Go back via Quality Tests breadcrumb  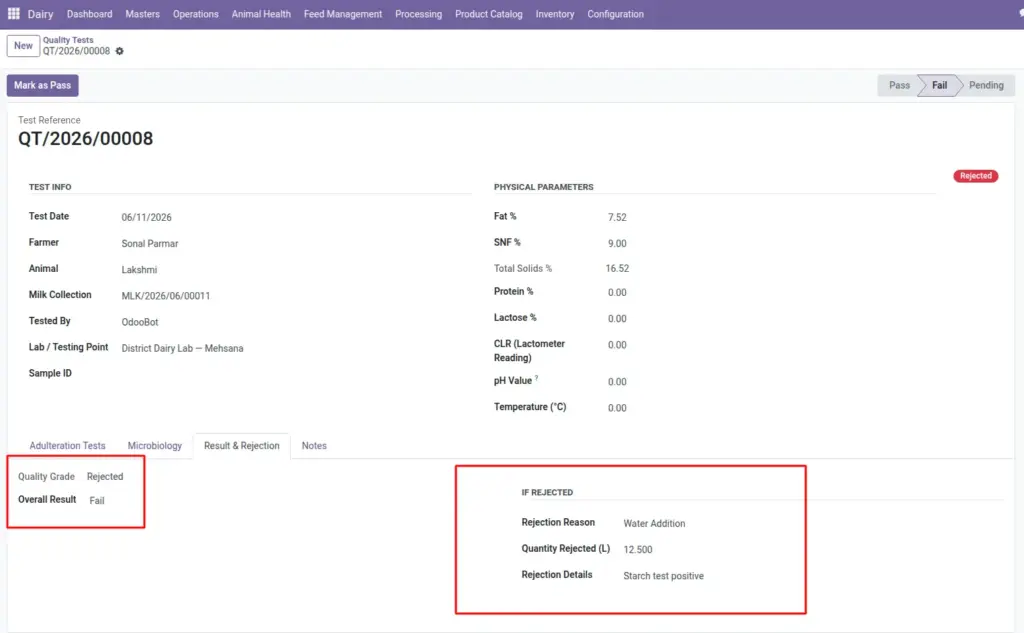(x=68, y=40)
